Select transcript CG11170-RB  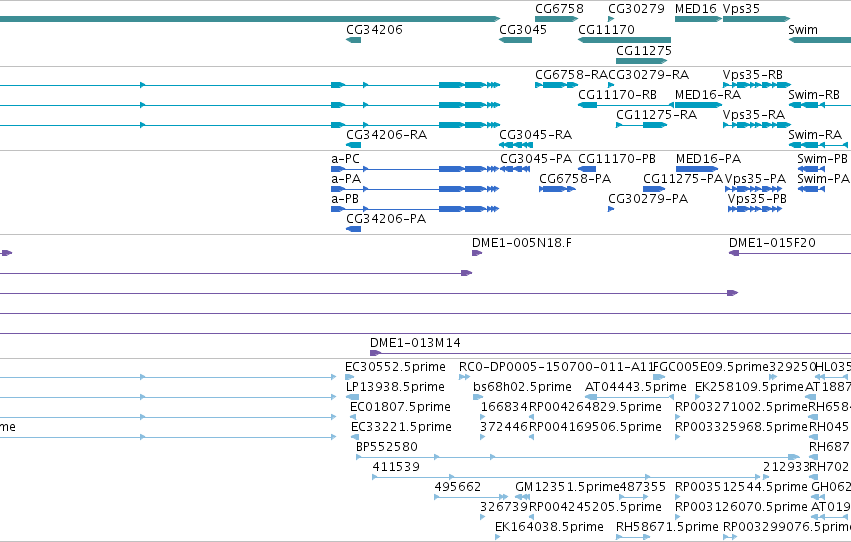click(626, 105)
